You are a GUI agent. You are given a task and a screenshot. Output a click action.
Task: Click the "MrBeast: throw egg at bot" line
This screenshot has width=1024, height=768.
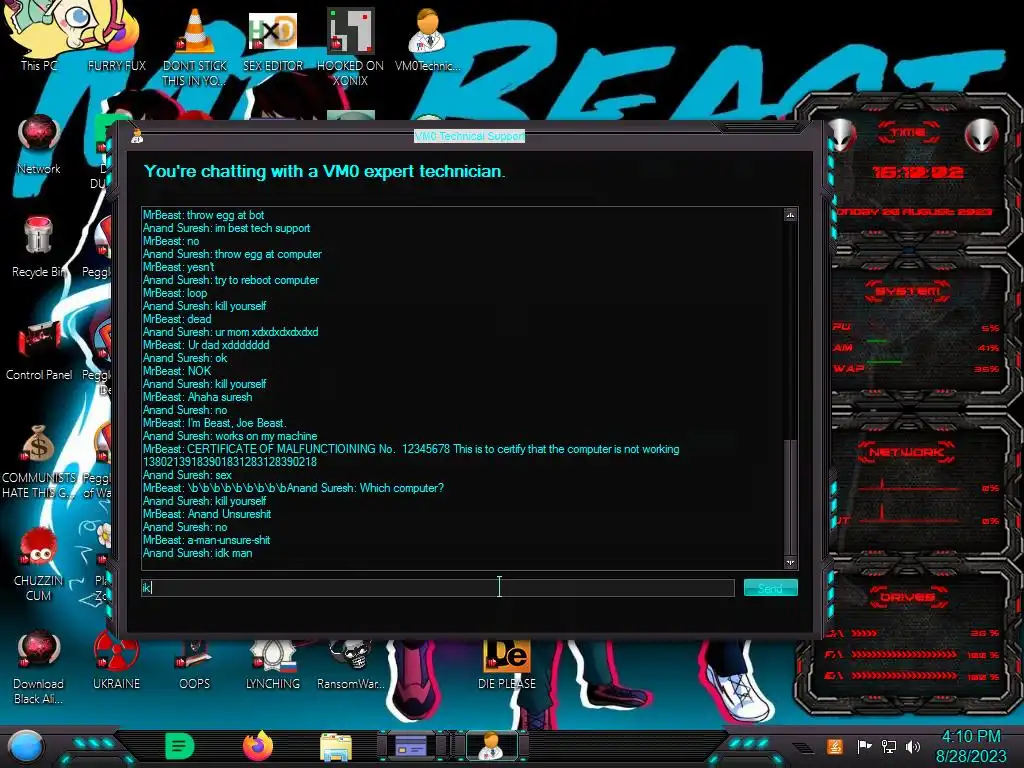pyautogui.click(x=204, y=215)
